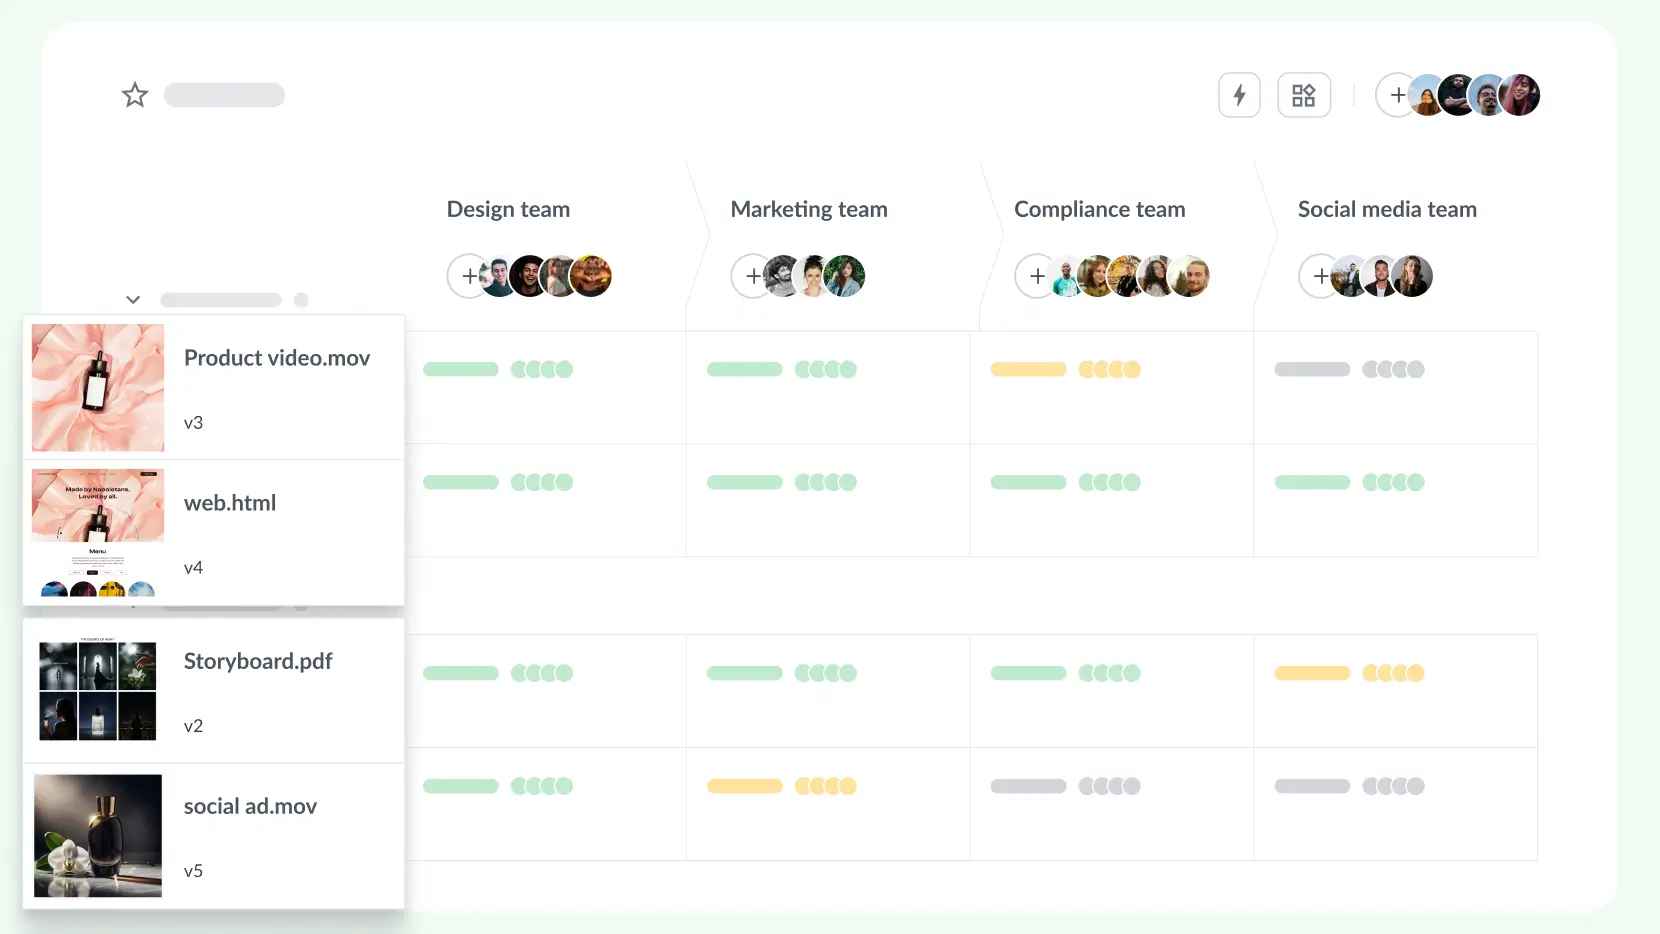Add a member to the Social media team

tap(1320, 276)
